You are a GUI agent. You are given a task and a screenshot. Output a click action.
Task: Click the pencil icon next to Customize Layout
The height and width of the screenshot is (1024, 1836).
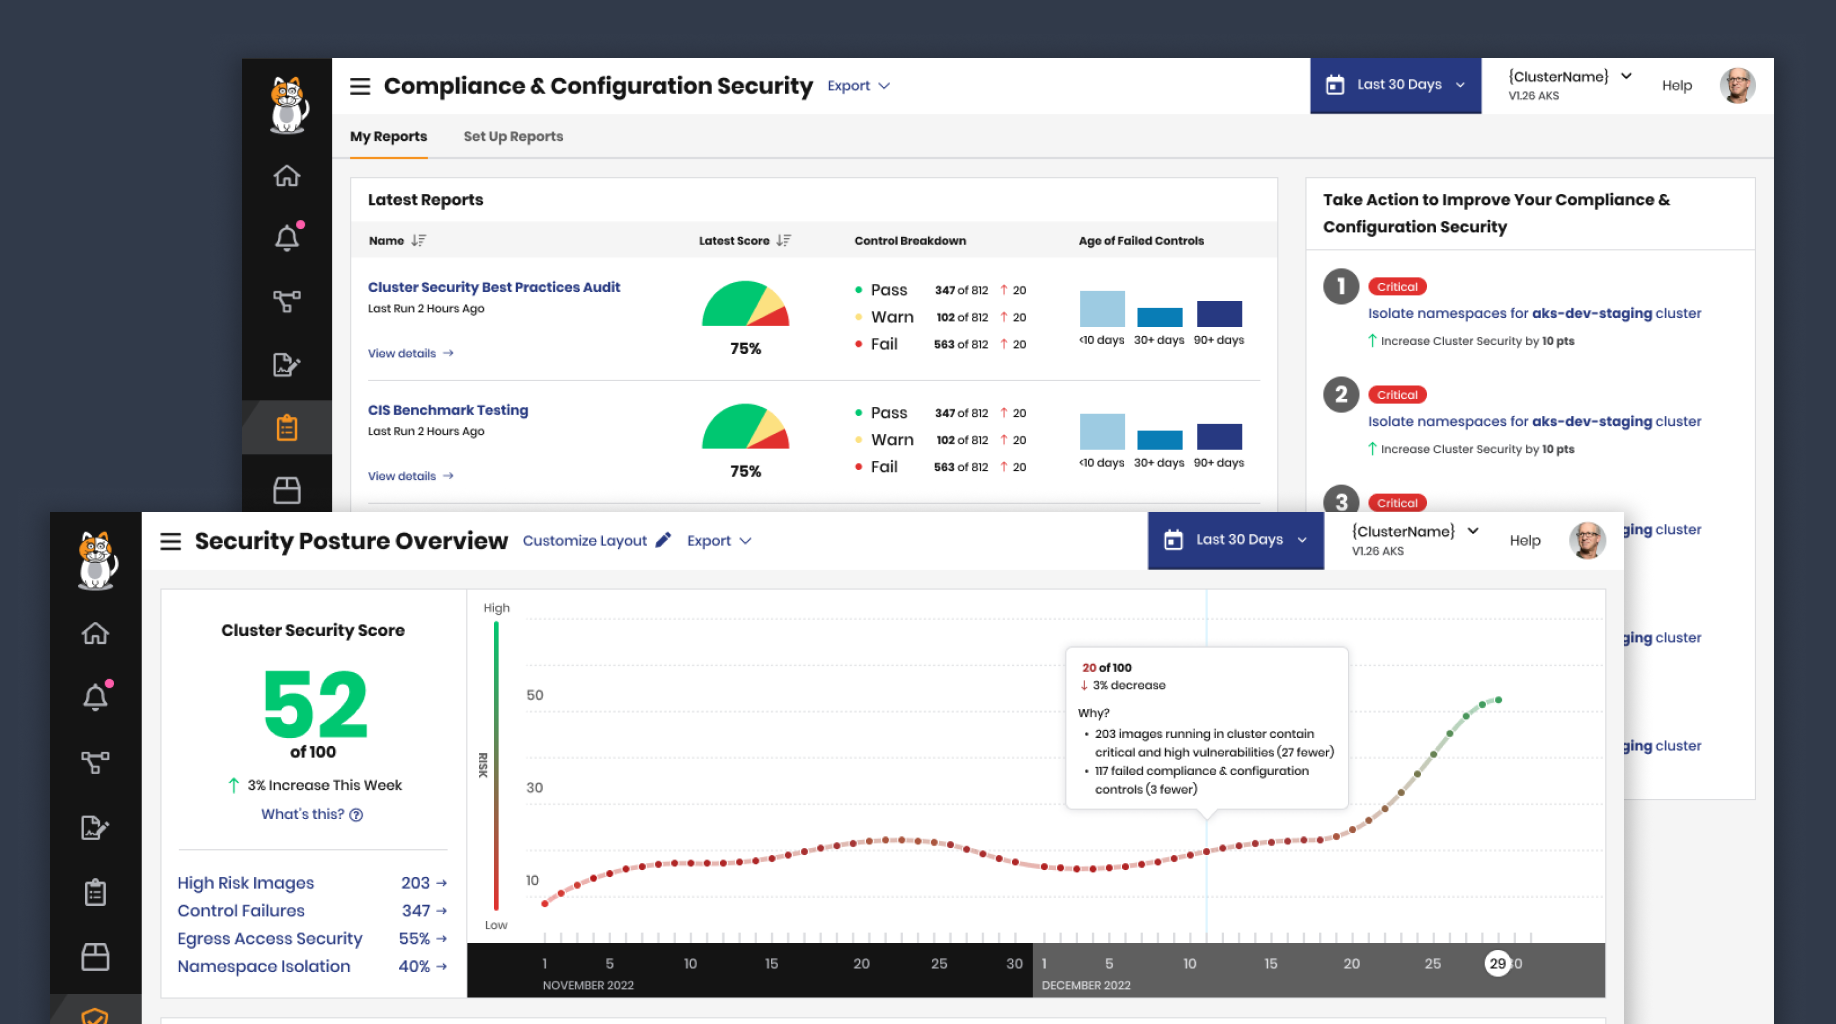click(x=663, y=540)
